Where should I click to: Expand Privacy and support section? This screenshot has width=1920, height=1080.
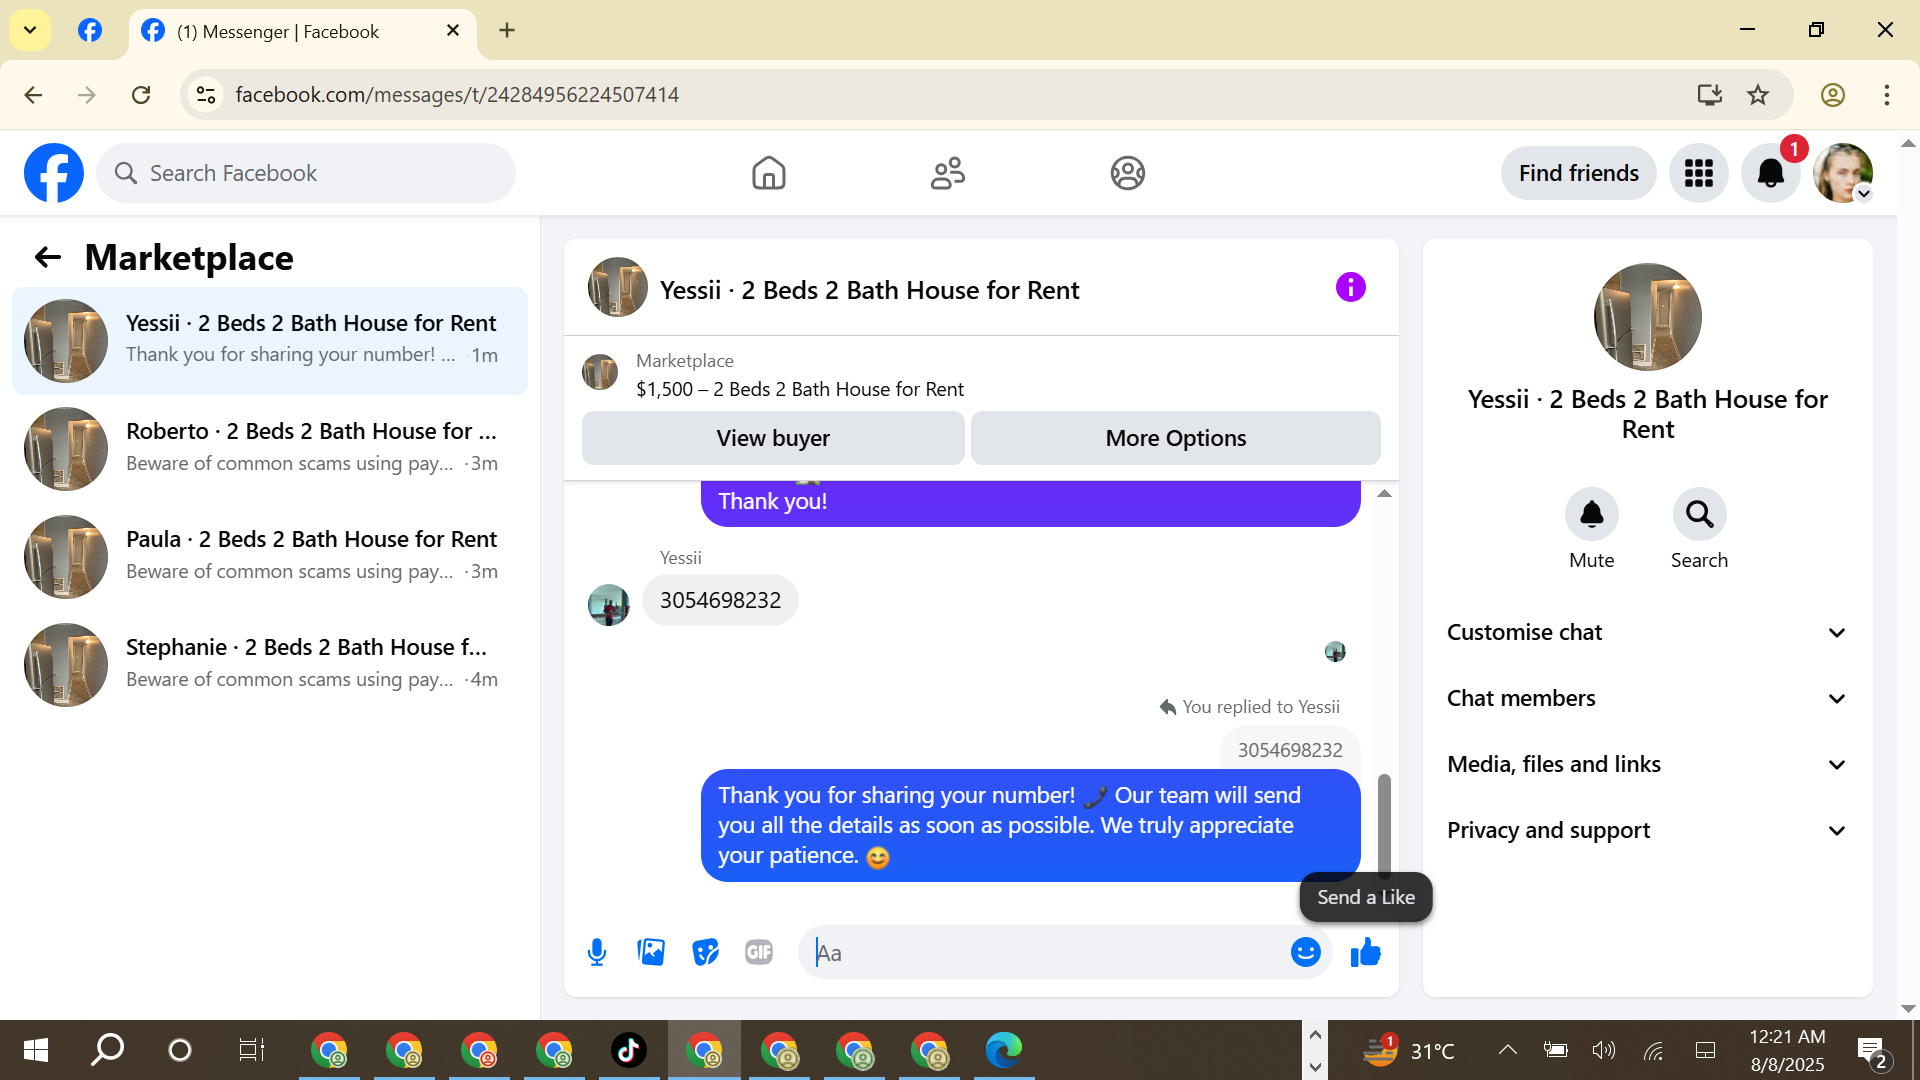(x=1647, y=830)
